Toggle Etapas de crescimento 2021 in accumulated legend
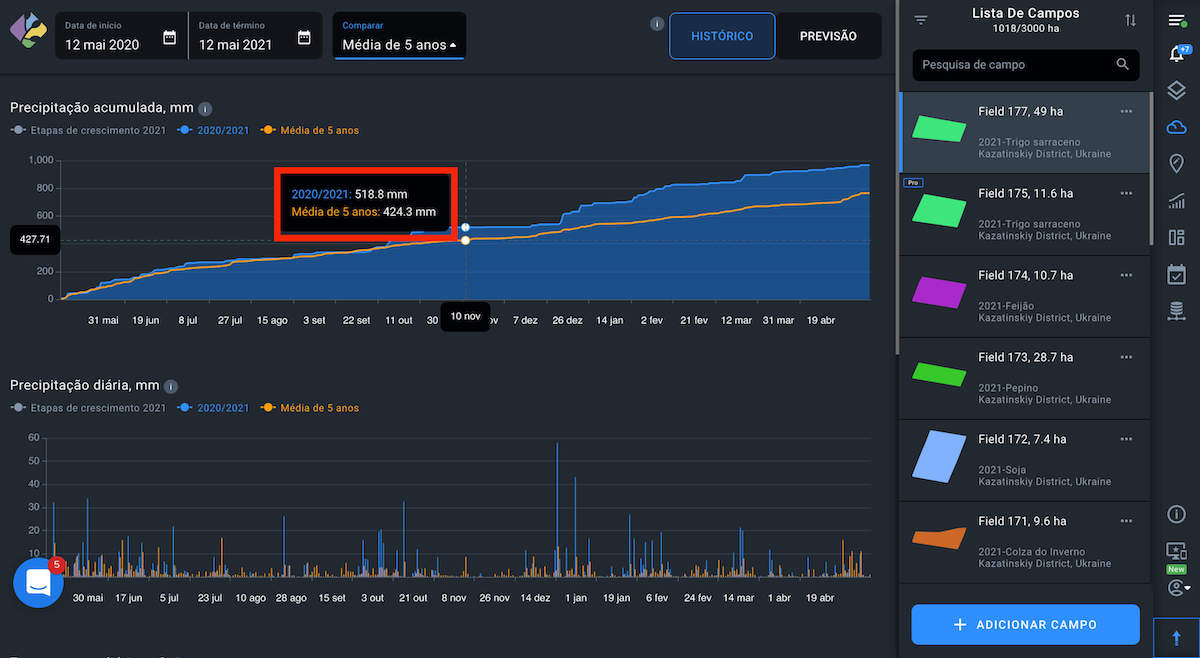Viewport: 1200px width, 658px height. (x=88, y=130)
